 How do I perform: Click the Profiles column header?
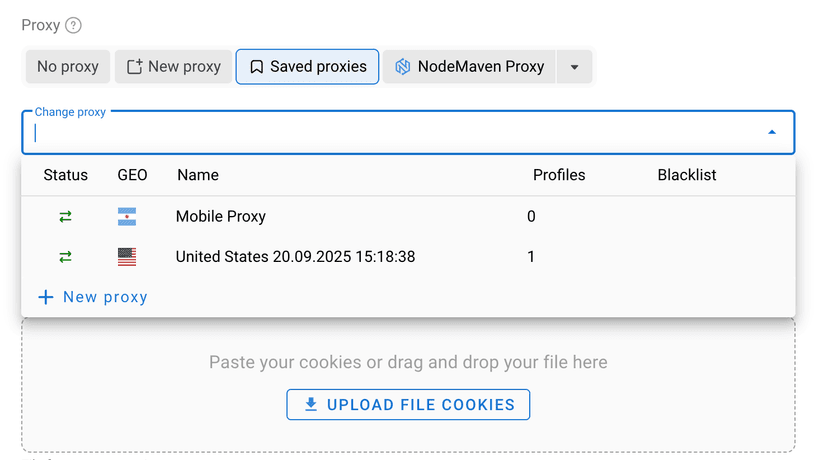[559, 175]
